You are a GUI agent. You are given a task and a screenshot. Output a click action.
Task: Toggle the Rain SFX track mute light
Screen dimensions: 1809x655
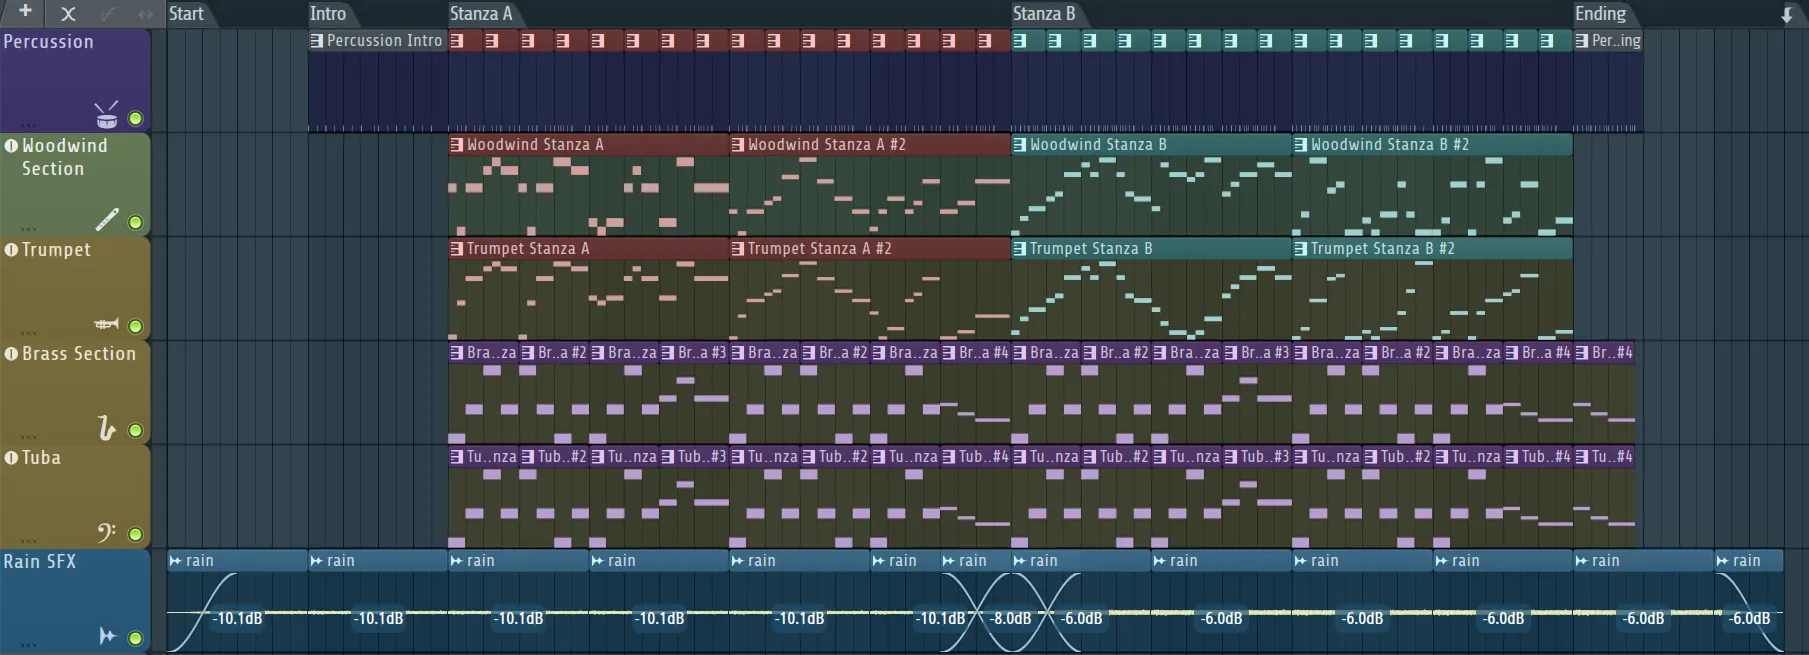click(135, 638)
